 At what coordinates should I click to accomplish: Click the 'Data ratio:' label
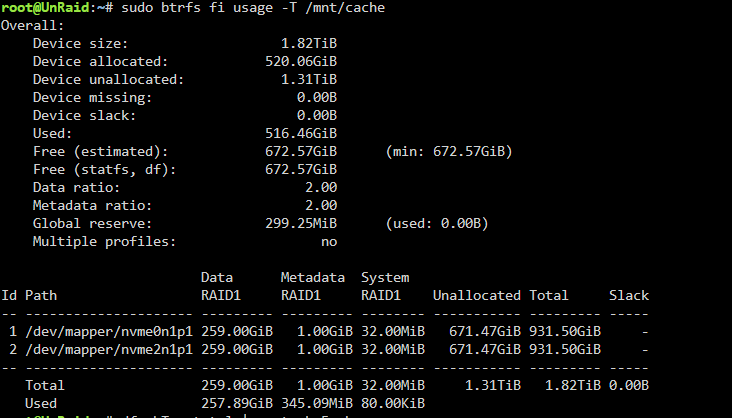(77, 188)
